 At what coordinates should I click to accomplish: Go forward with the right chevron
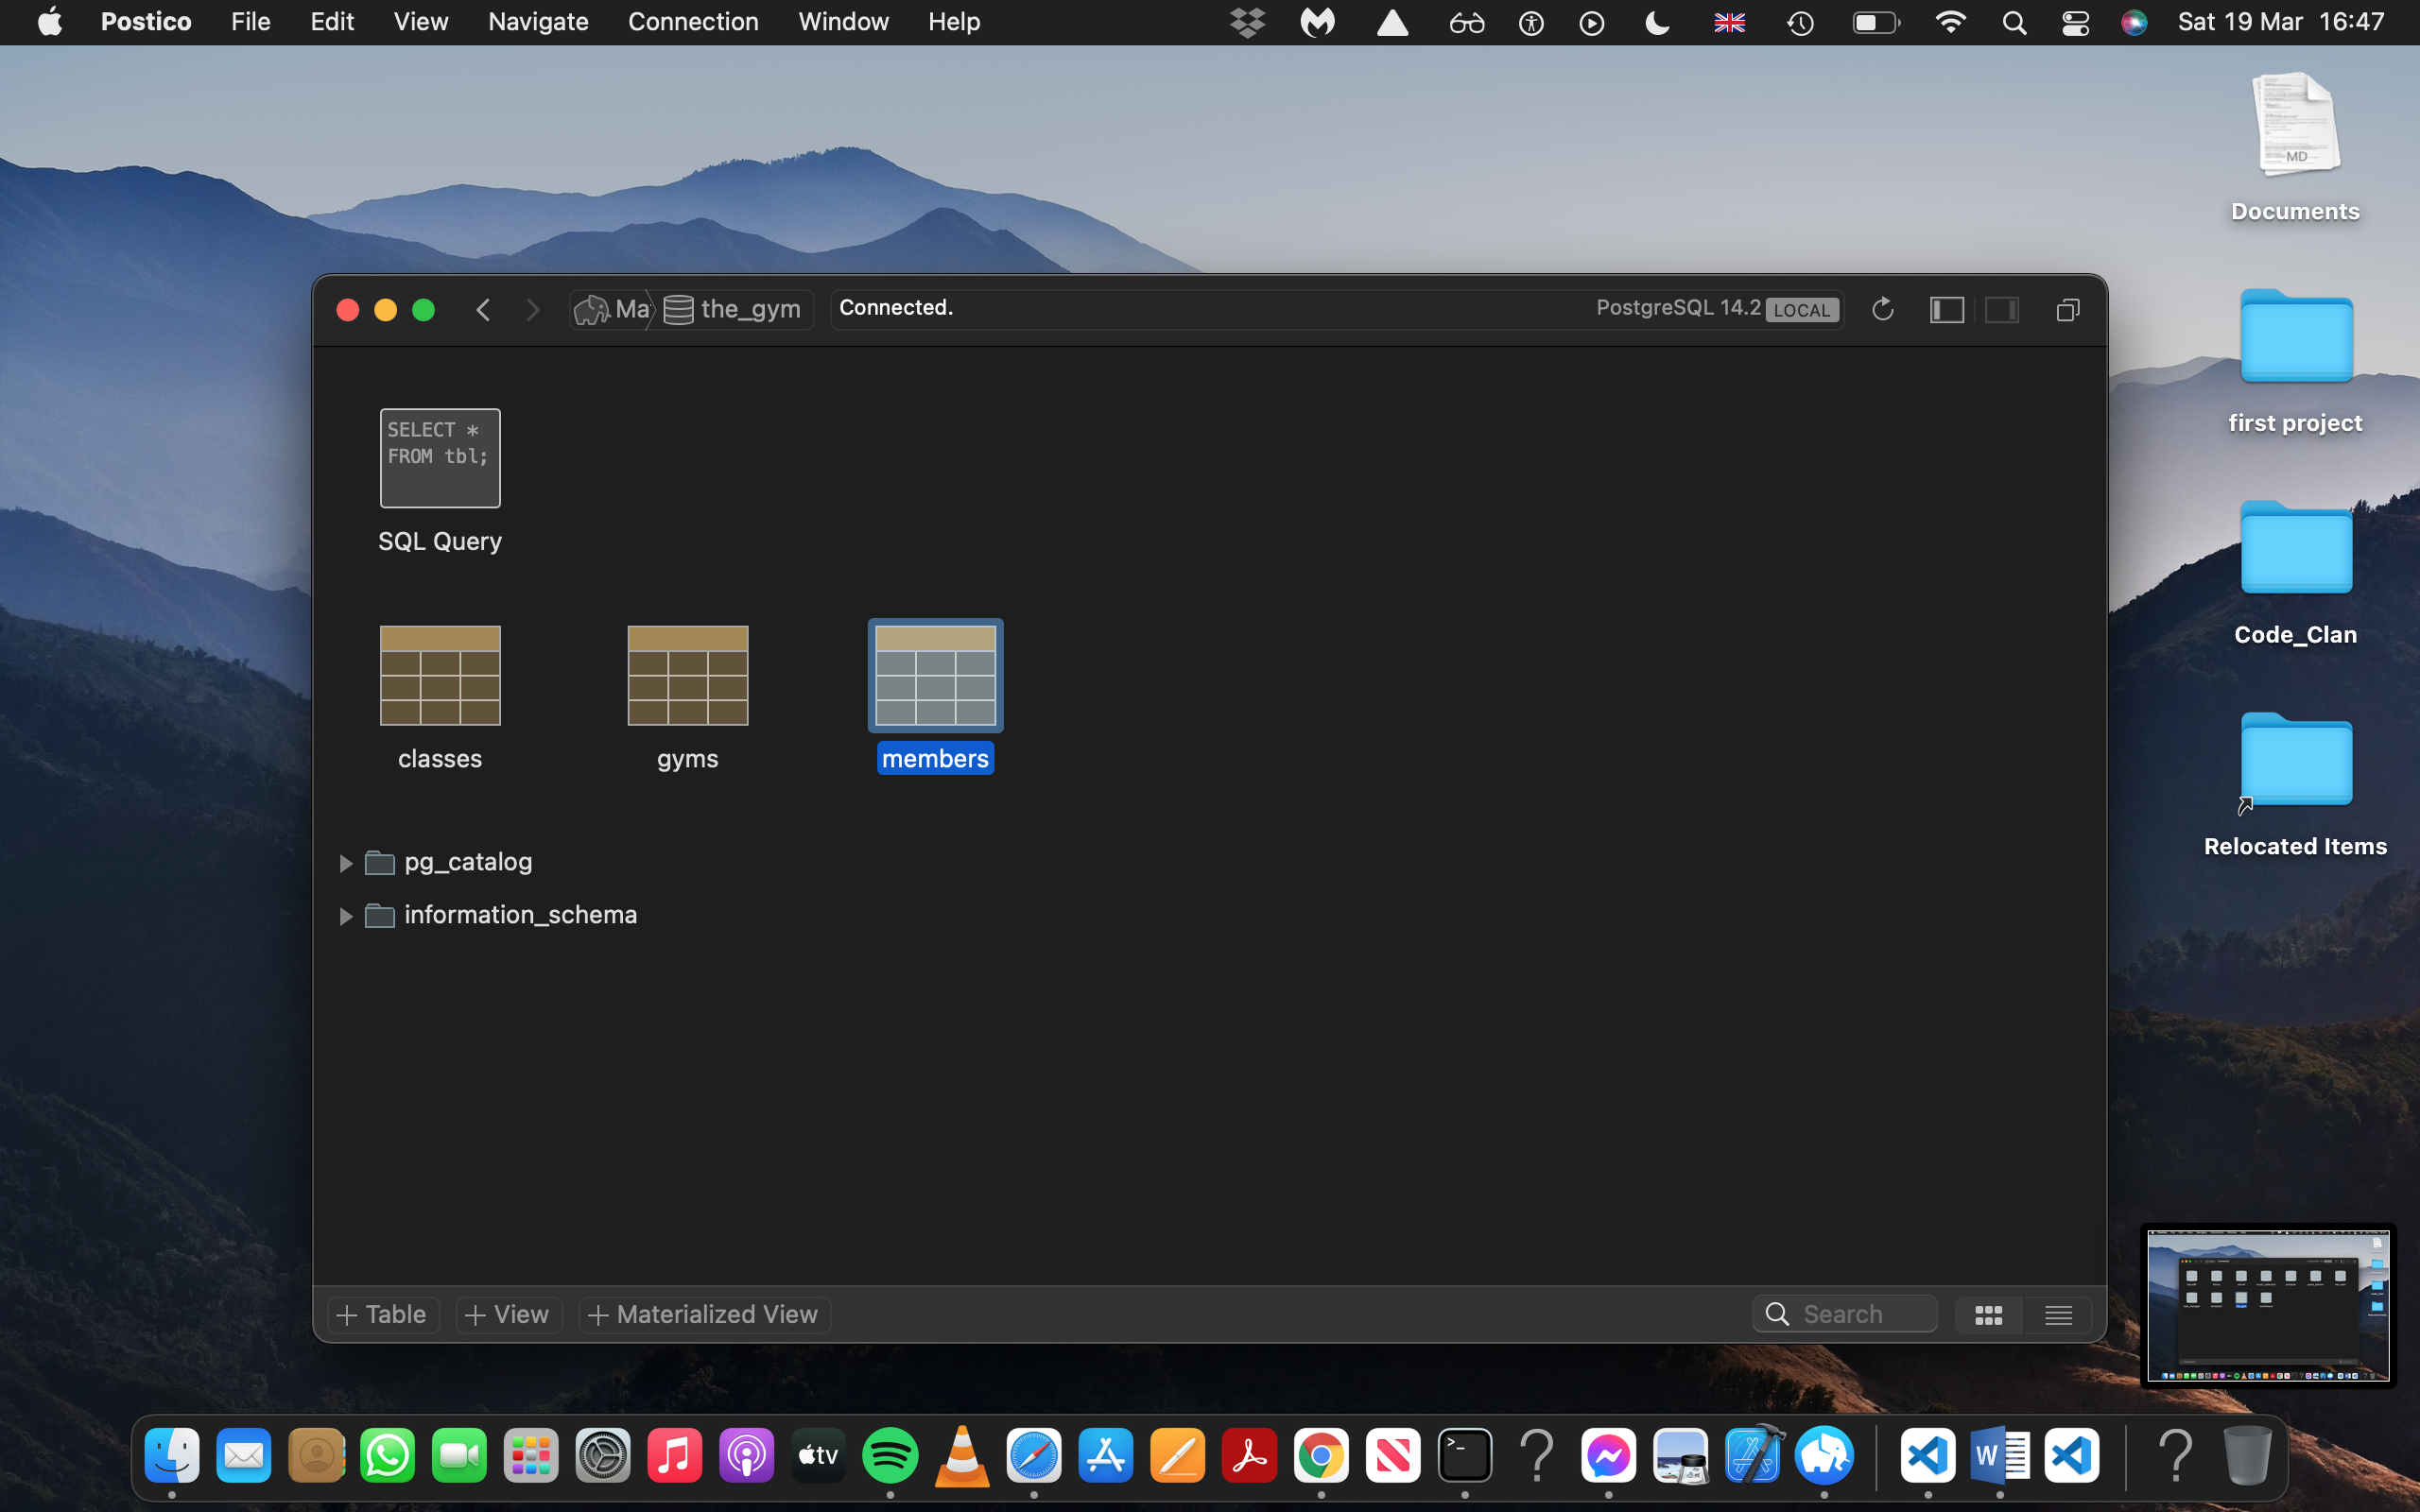[x=533, y=310]
